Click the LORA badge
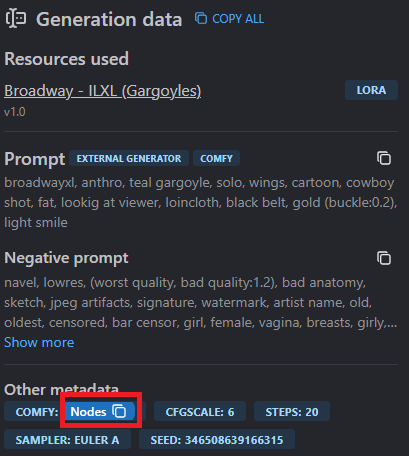Viewport: 409px width, 456px height. pos(371,90)
